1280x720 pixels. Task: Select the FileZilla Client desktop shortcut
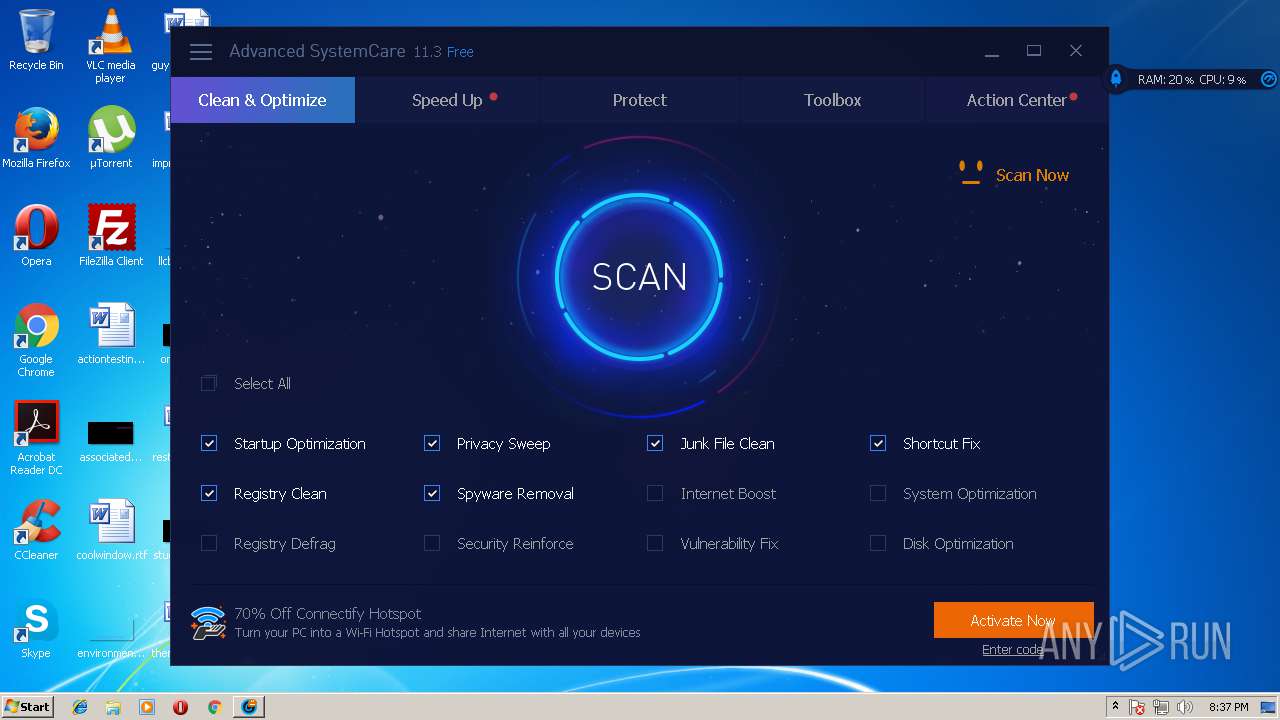[x=111, y=236]
